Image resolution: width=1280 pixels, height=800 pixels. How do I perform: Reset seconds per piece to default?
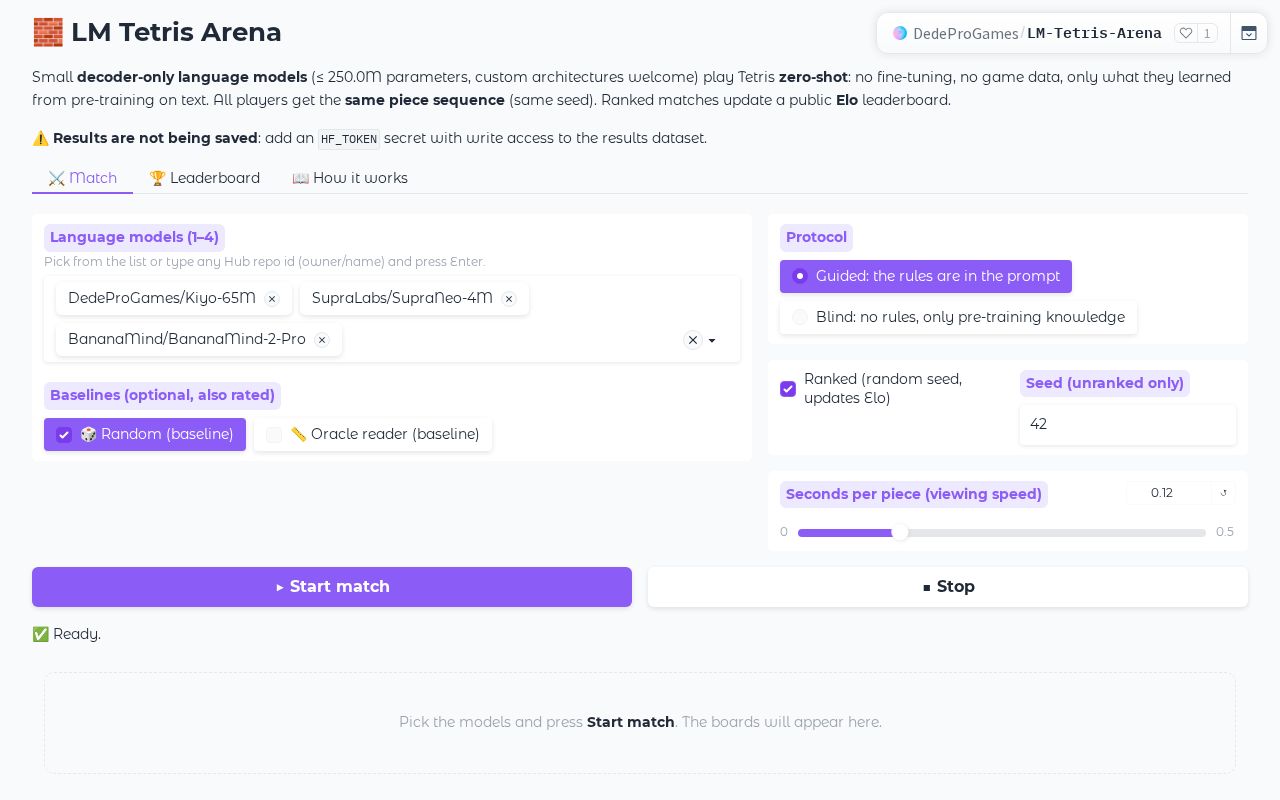pyautogui.click(x=1223, y=493)
